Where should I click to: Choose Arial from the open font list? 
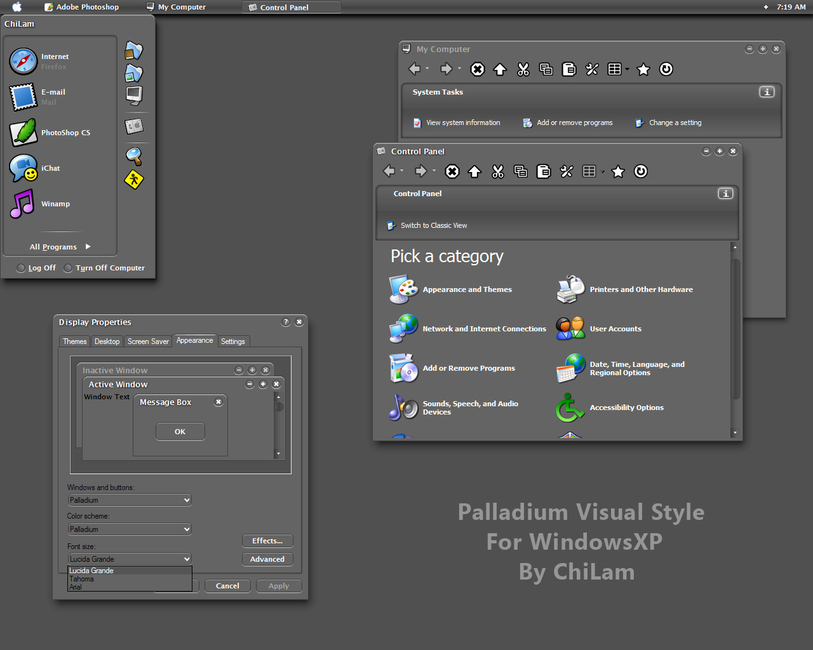[x=130, y=587]
